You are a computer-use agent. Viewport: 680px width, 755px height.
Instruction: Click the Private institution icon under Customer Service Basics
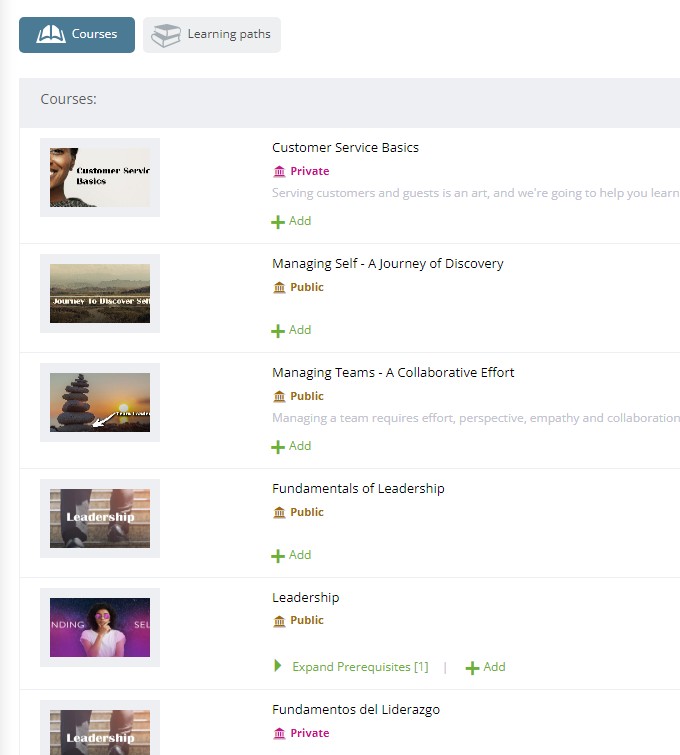(x=279, y=171)
